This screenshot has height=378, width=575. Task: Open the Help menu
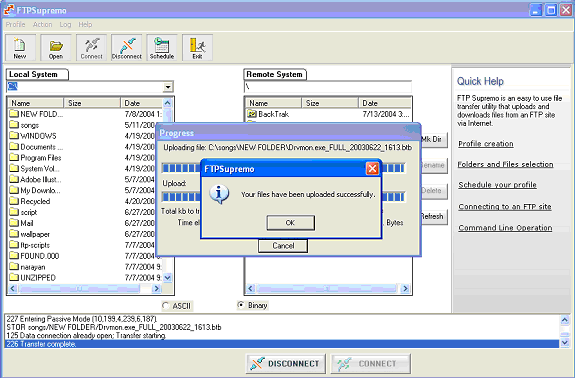coord(85,25)
